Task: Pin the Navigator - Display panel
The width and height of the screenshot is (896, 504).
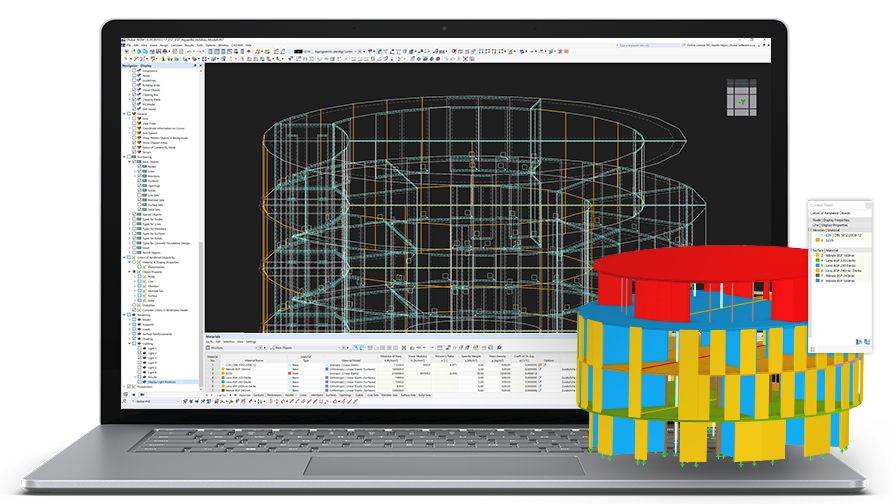Action: [195, 65]
